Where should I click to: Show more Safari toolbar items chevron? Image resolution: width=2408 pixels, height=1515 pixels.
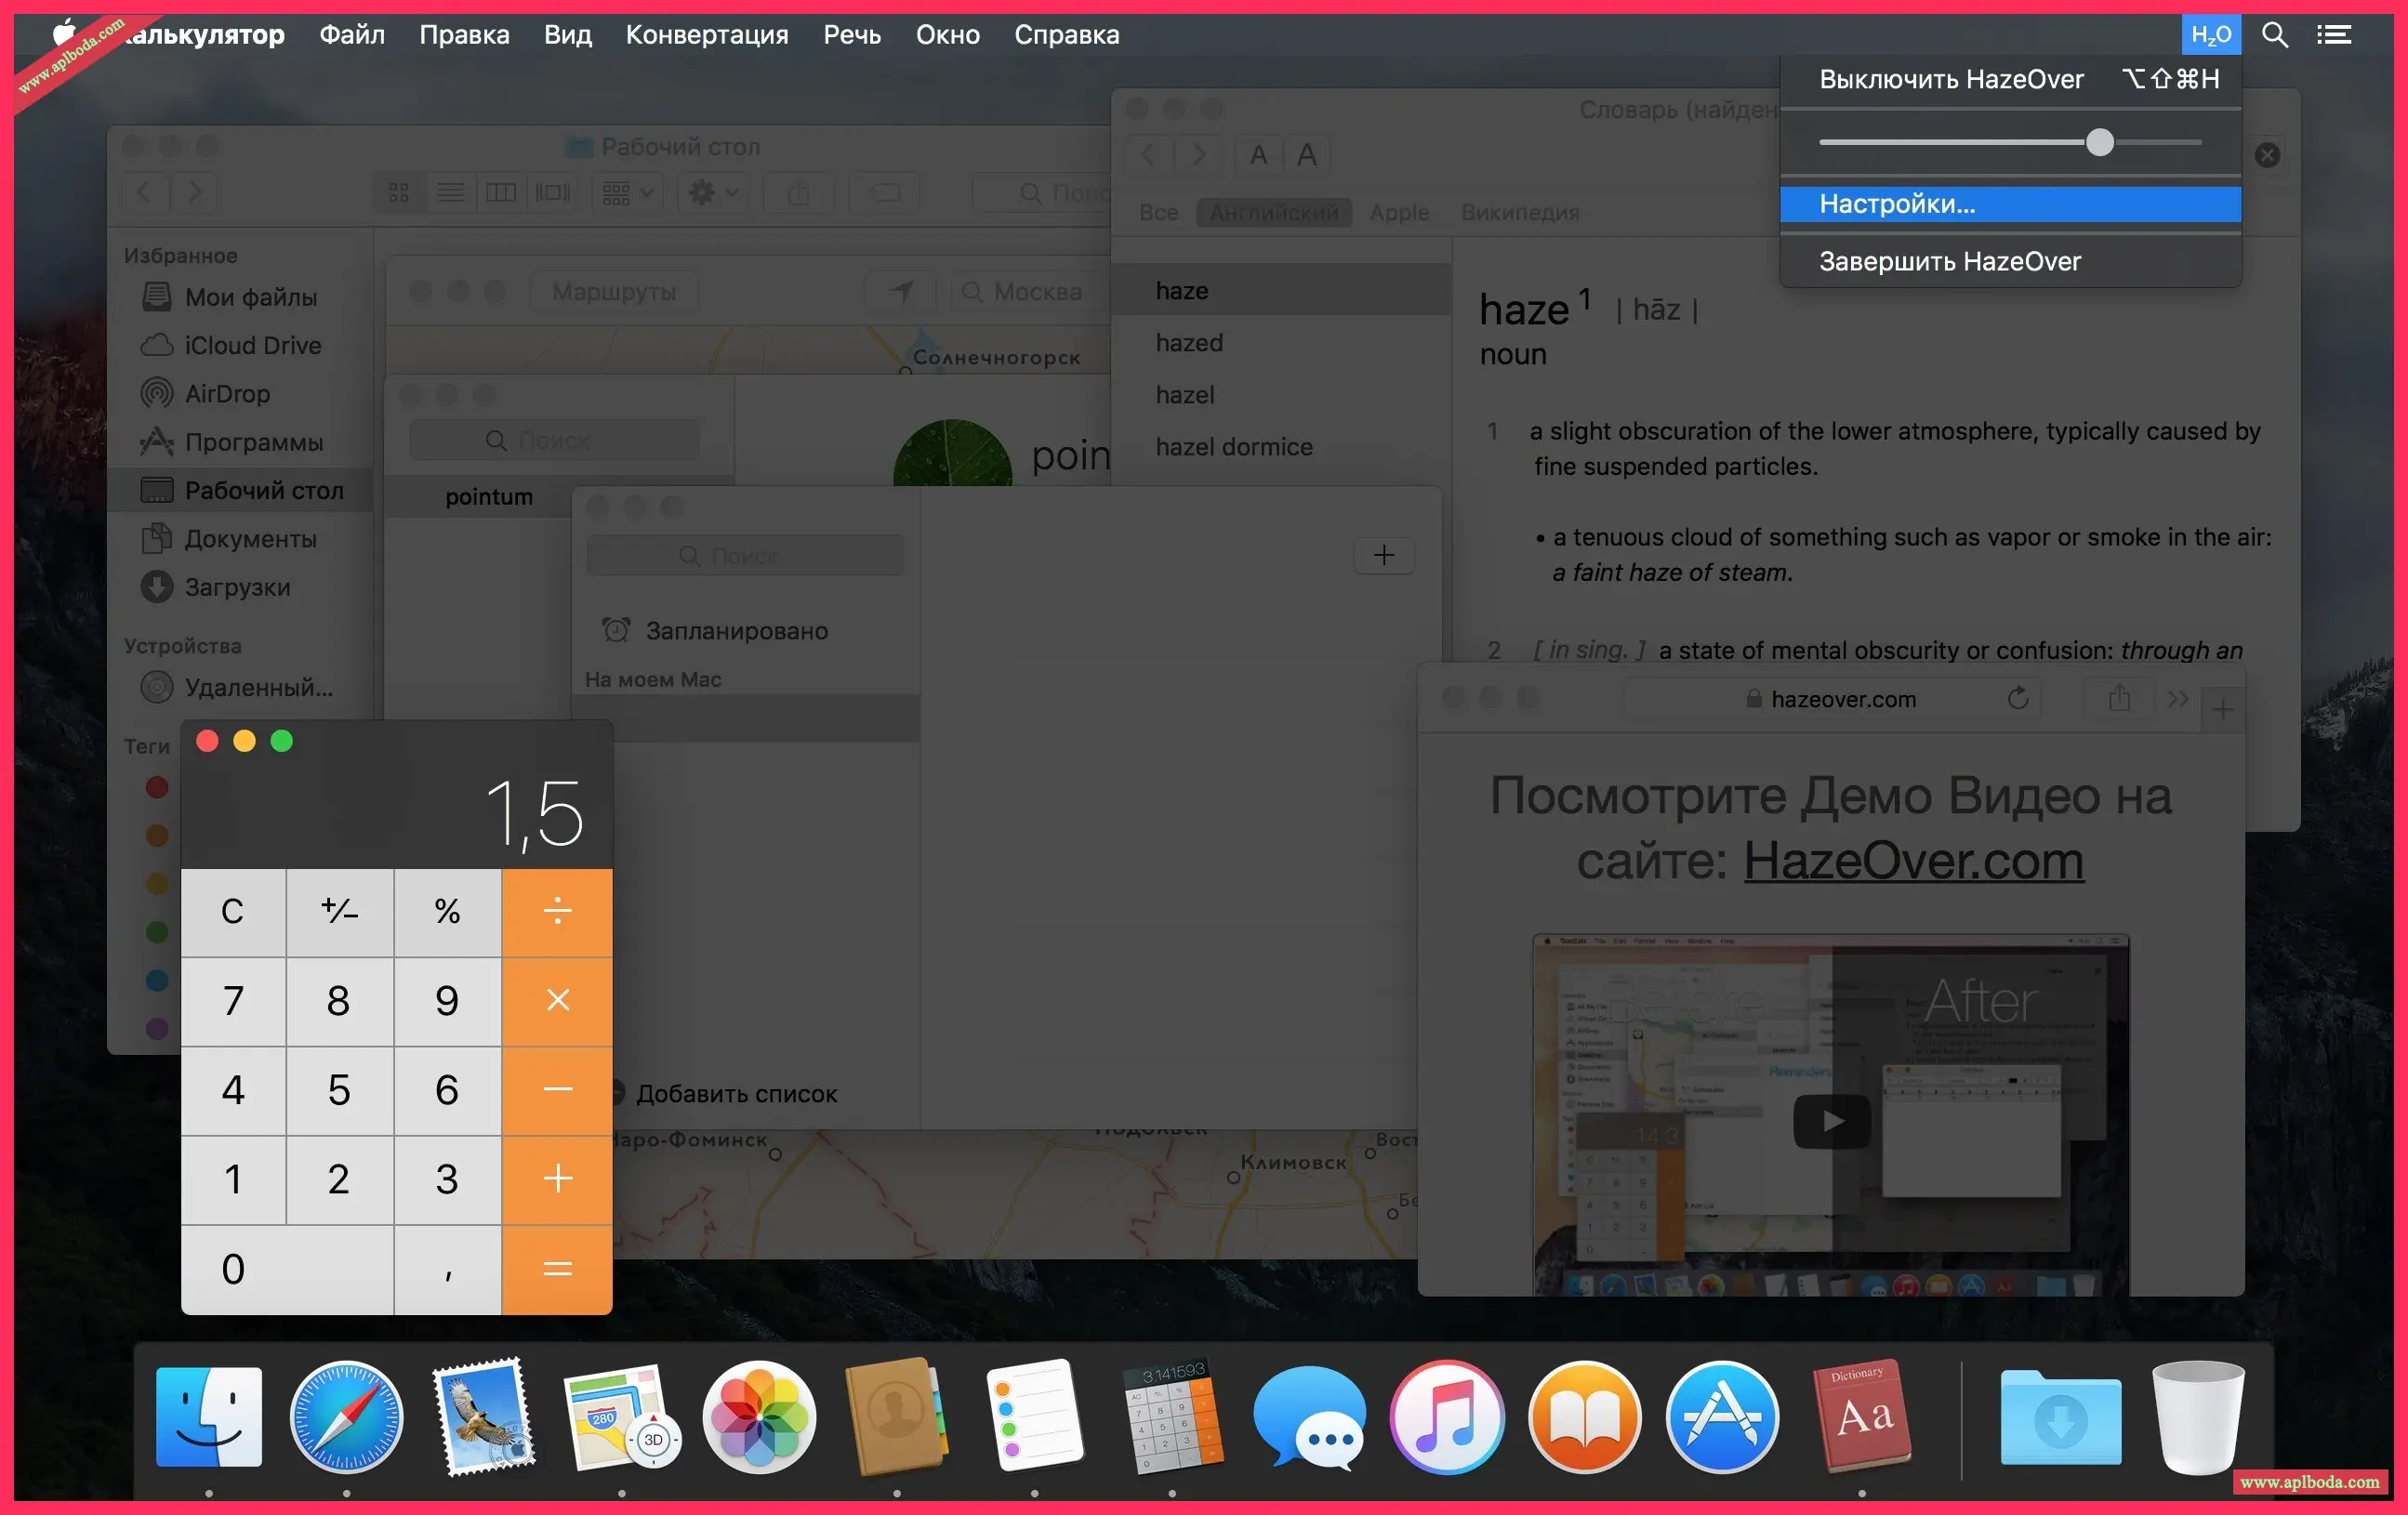click(2178, 698)
